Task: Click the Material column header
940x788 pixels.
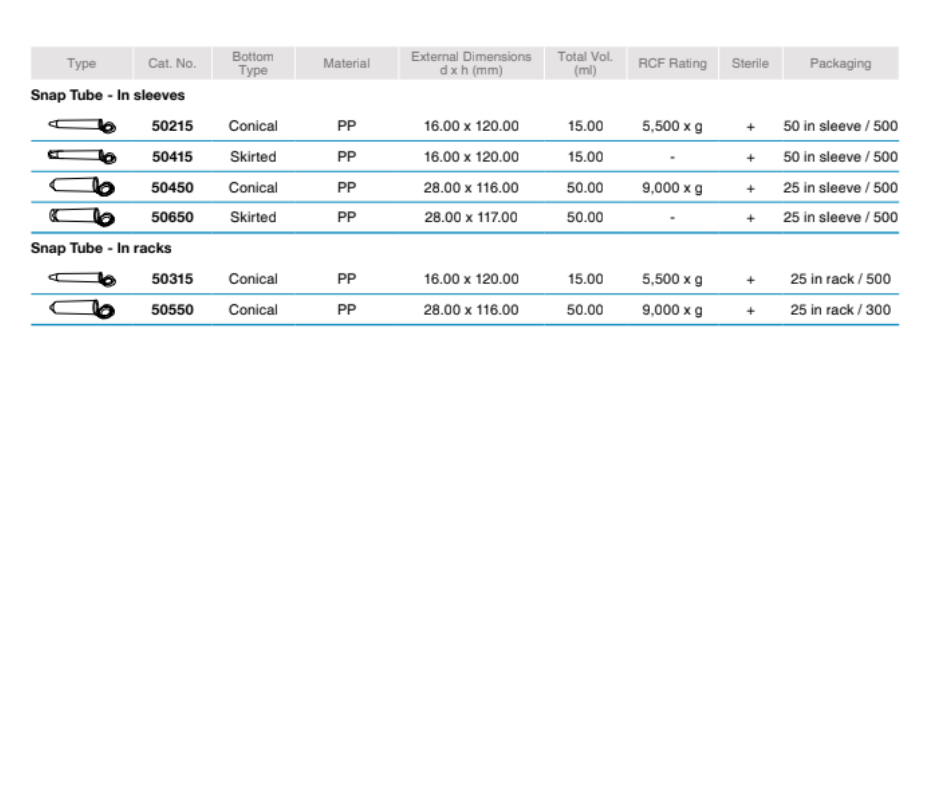Action: click(x=346, y=63)
